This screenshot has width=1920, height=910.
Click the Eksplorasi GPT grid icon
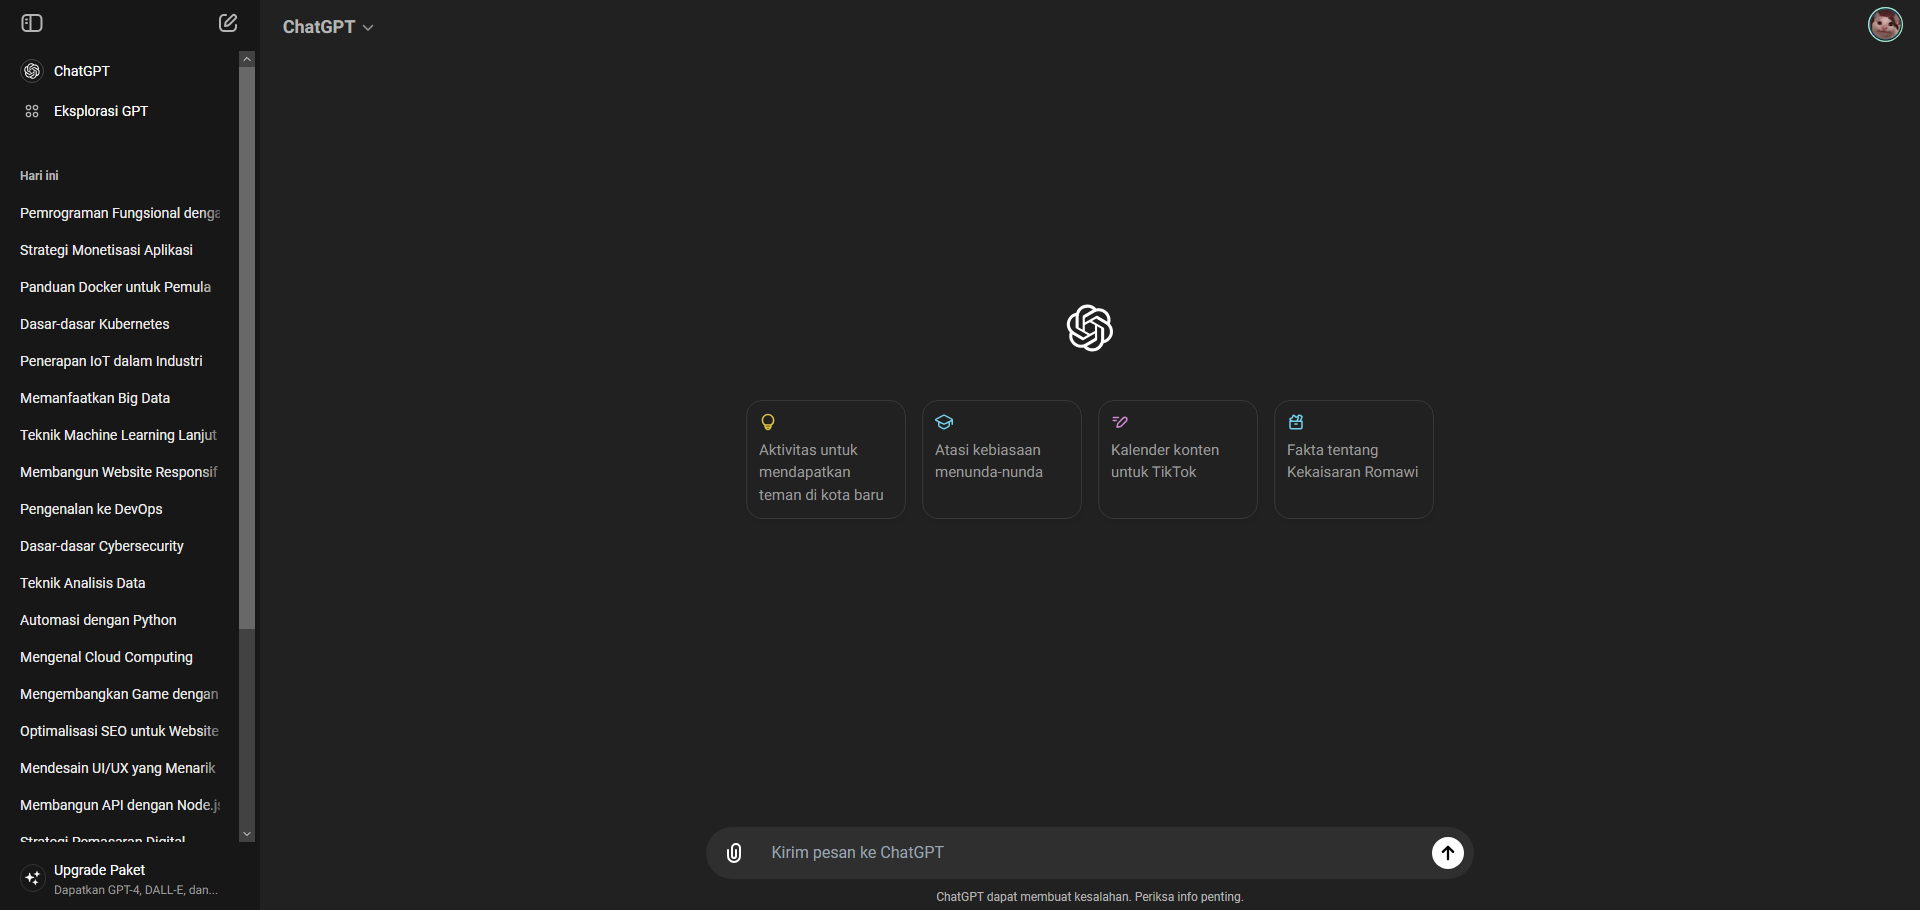tap(32, 111)
